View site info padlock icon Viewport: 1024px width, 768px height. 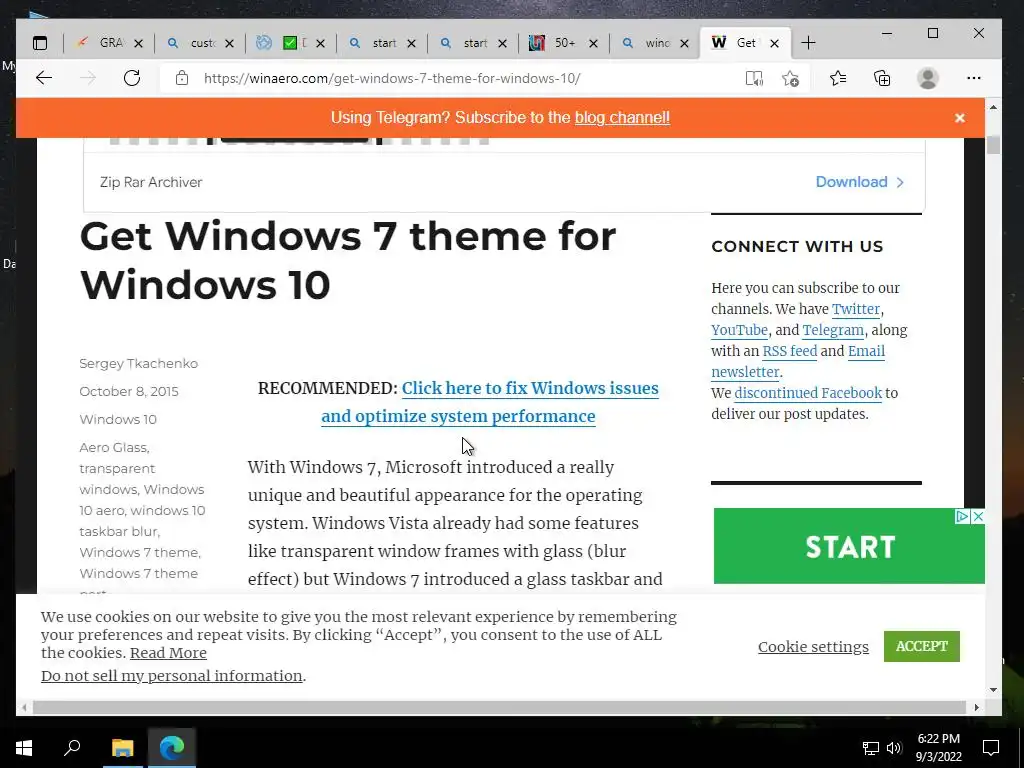[x=182, y=78]
